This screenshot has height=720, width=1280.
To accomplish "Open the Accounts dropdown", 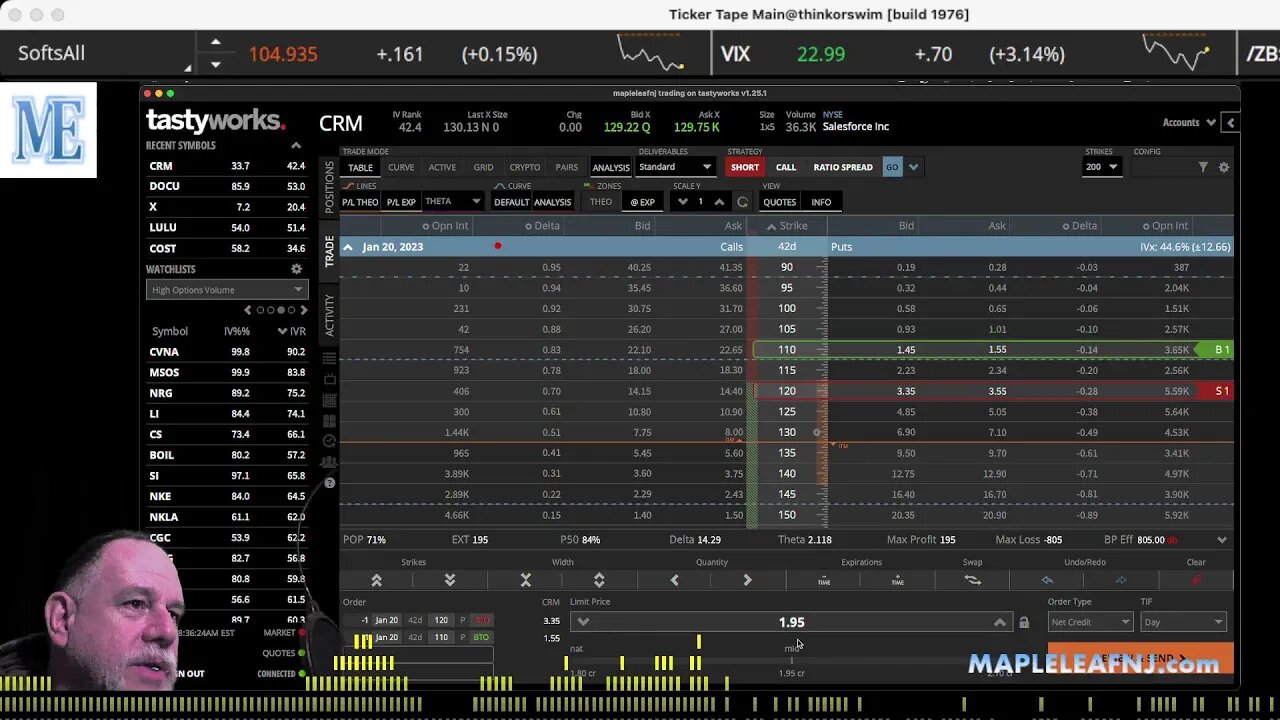I will [x=1188, y=123].
